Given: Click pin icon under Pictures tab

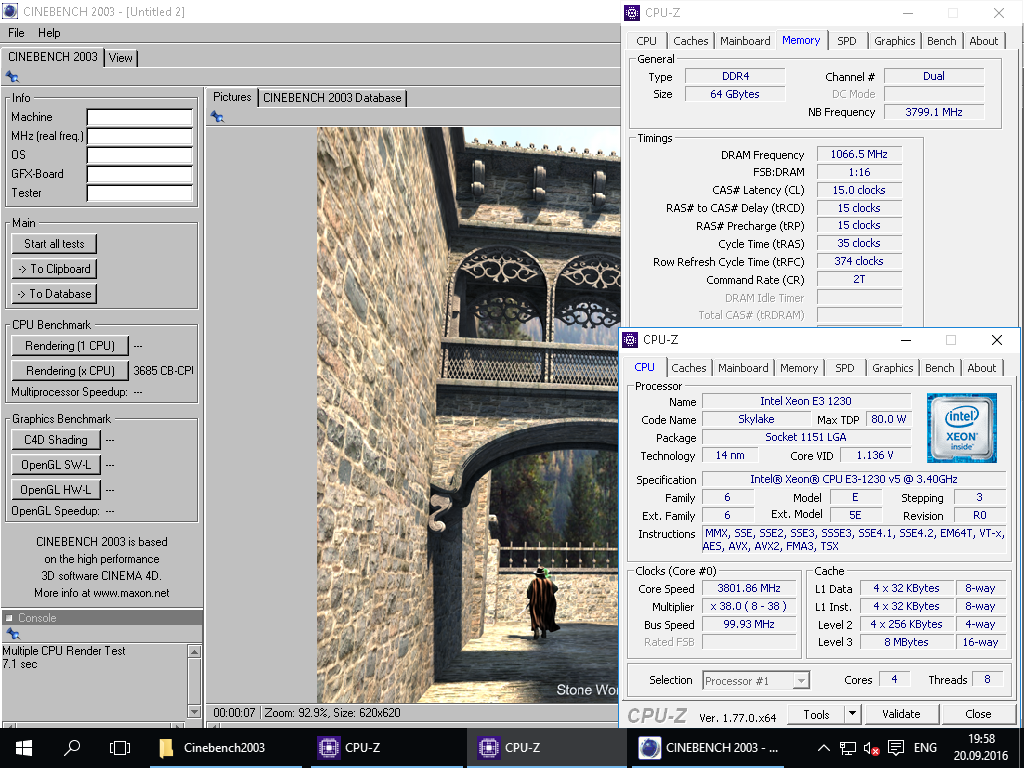Looking at the screenshot, I should tap(217, 117).
